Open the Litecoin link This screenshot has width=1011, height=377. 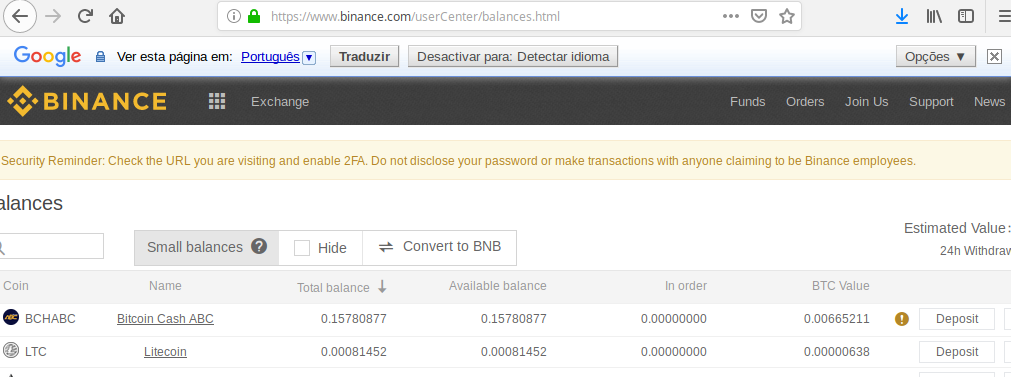click(x=165, y=352)
